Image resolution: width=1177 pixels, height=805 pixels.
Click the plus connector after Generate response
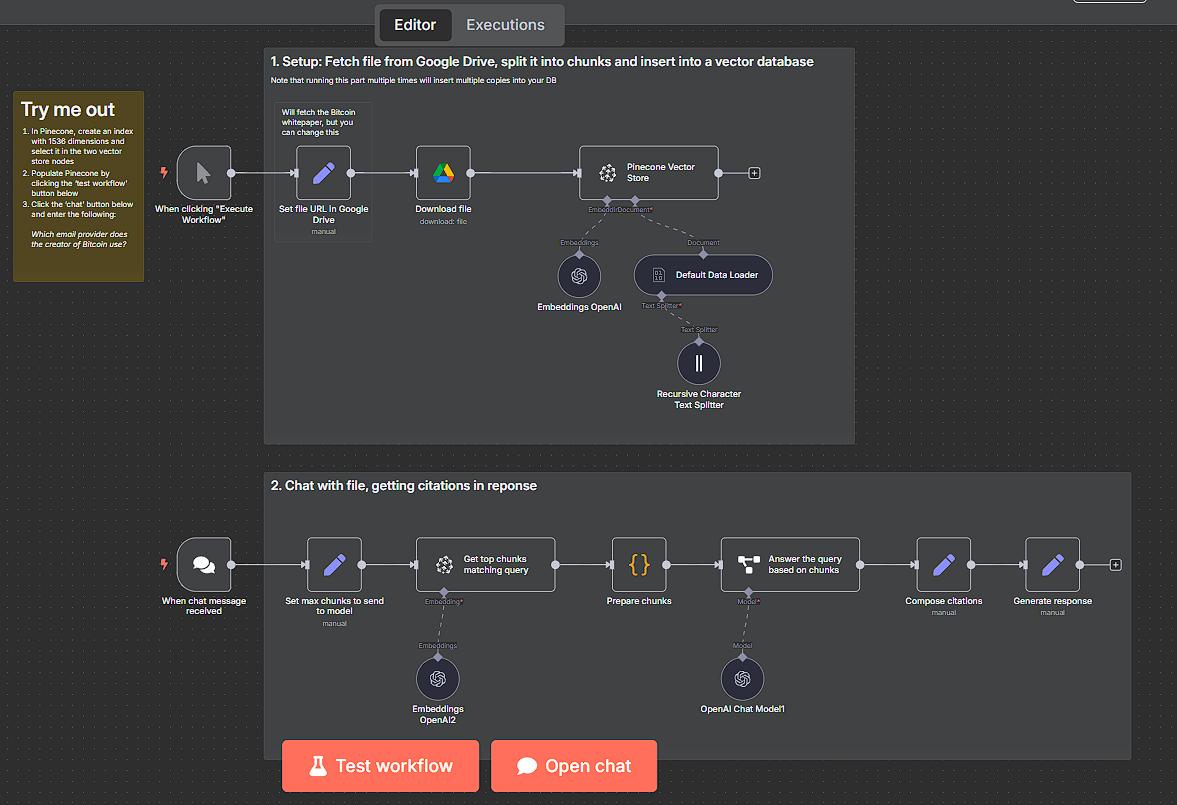(1115, 565)
